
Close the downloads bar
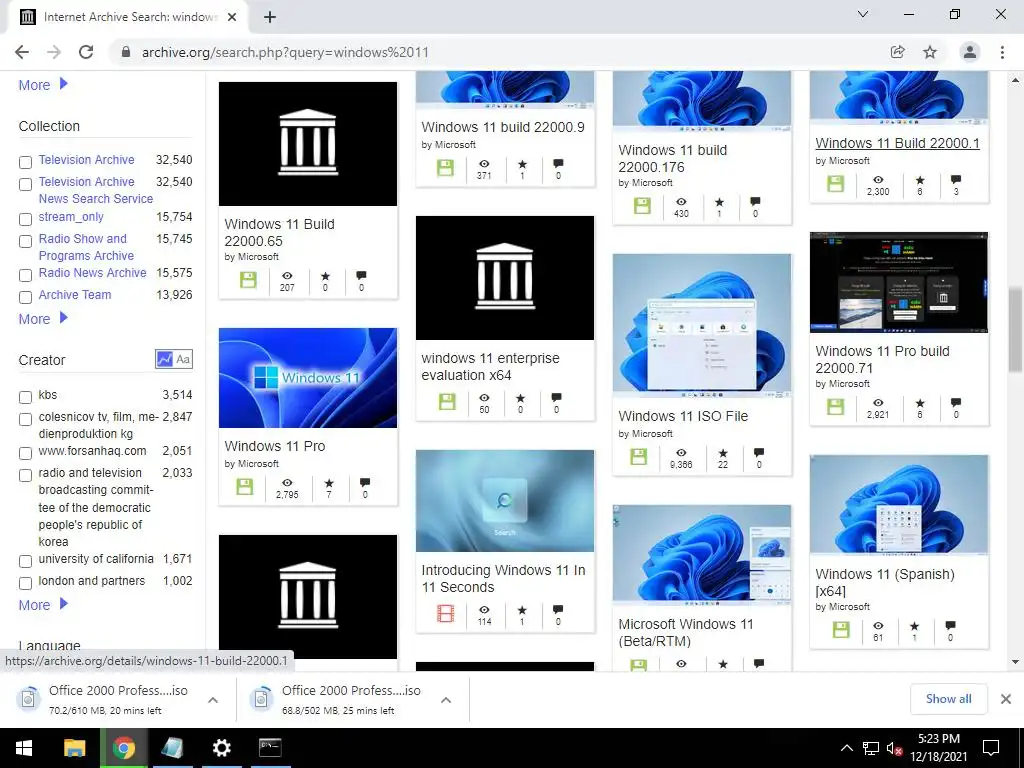[1006, 699]
